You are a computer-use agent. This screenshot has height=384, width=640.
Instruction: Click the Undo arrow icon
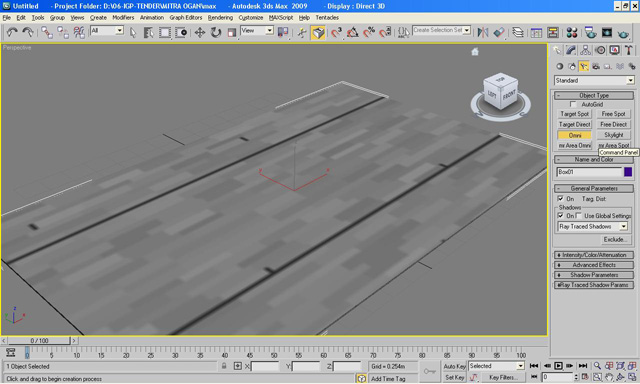pos(12,32)
